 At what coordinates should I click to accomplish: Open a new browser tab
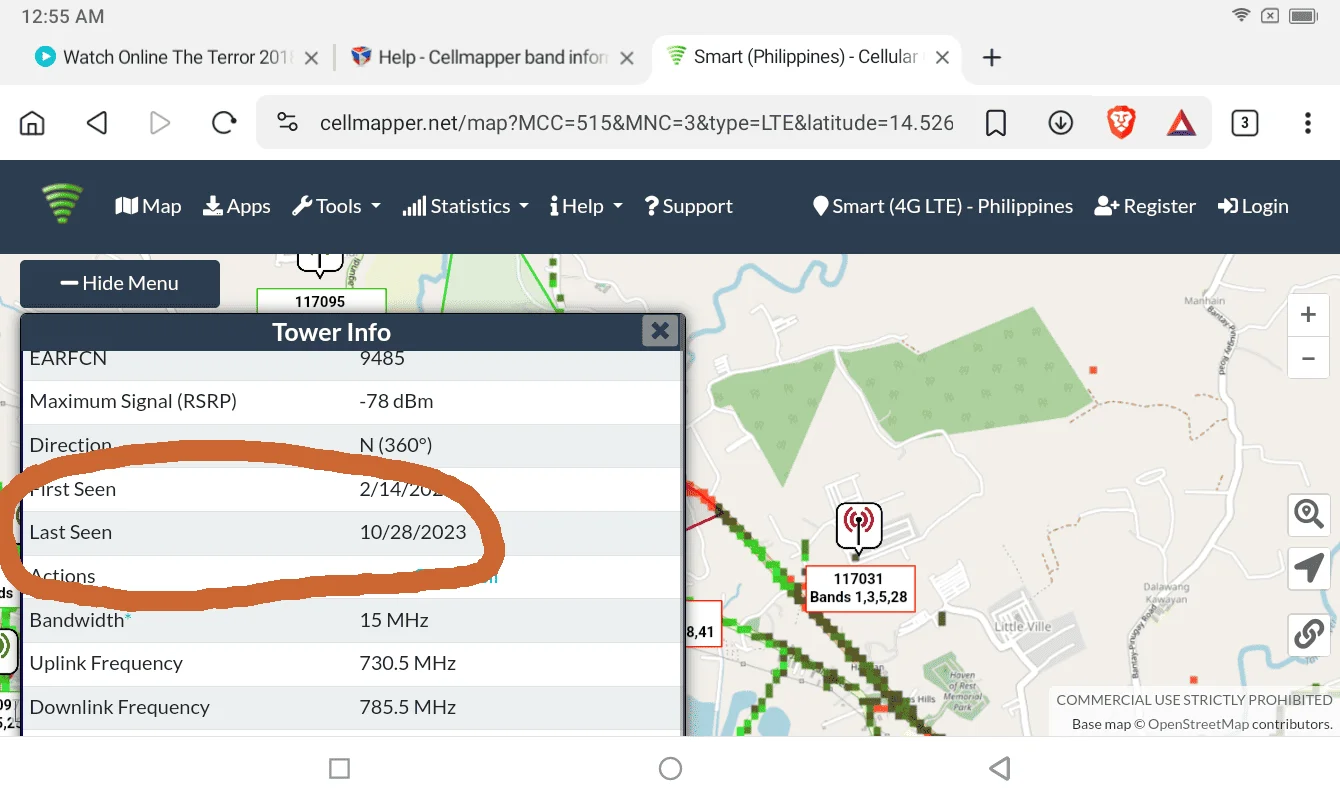coord(991,58)
